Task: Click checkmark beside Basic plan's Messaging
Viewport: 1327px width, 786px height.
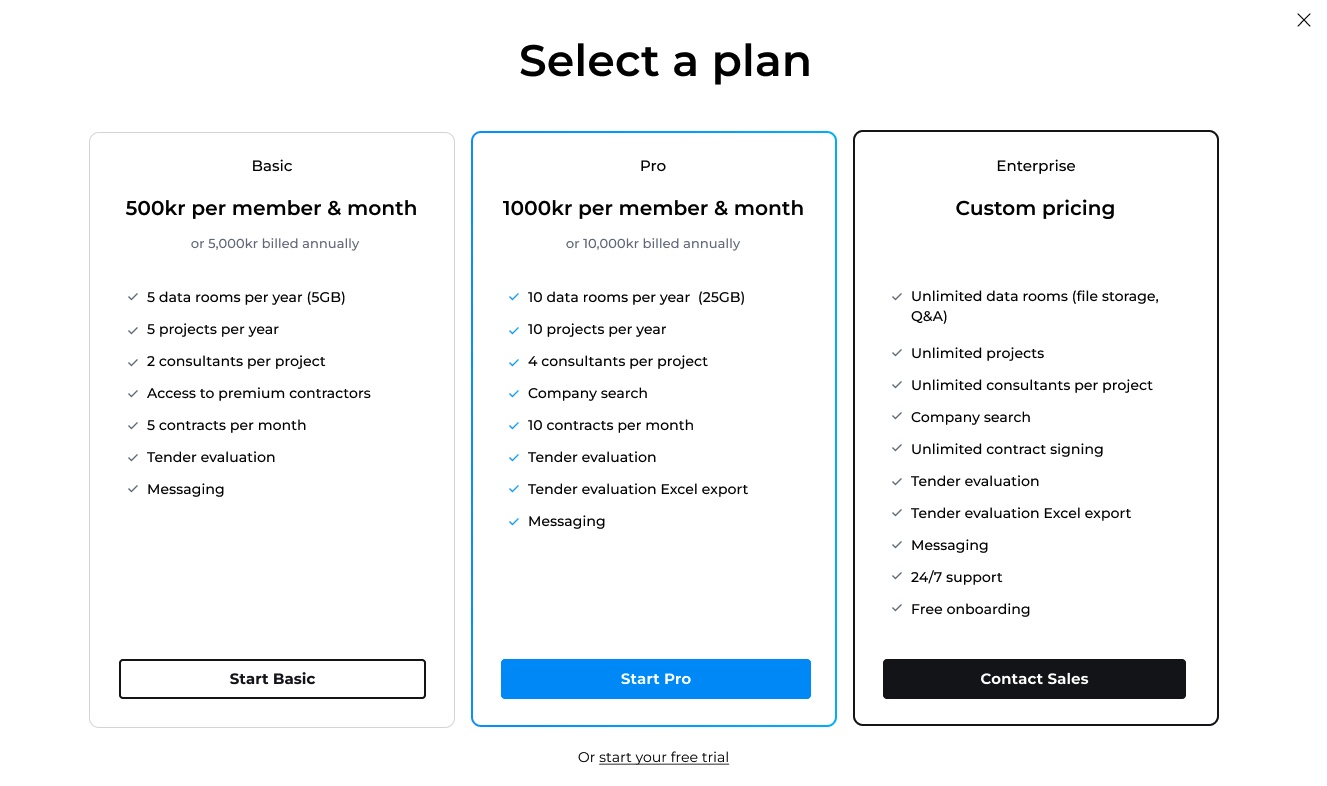Action: (x=132, y=489)
